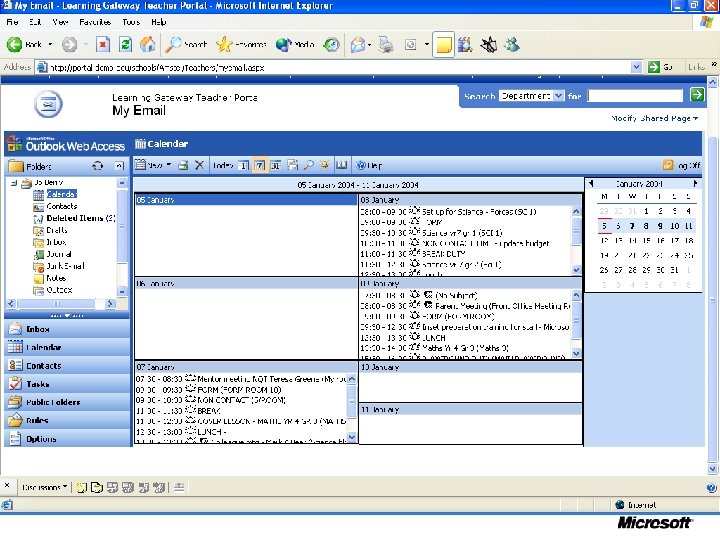Go to Home with the house icon
This screenshot has width=720, height=540.
pos(147,45)
